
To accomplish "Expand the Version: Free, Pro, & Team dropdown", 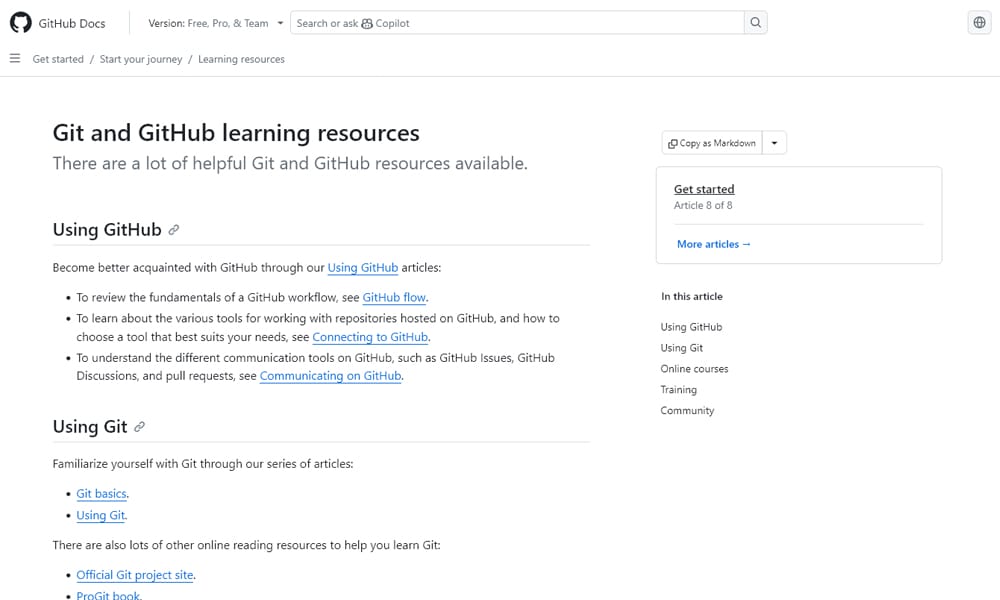I will click(216, 24).
